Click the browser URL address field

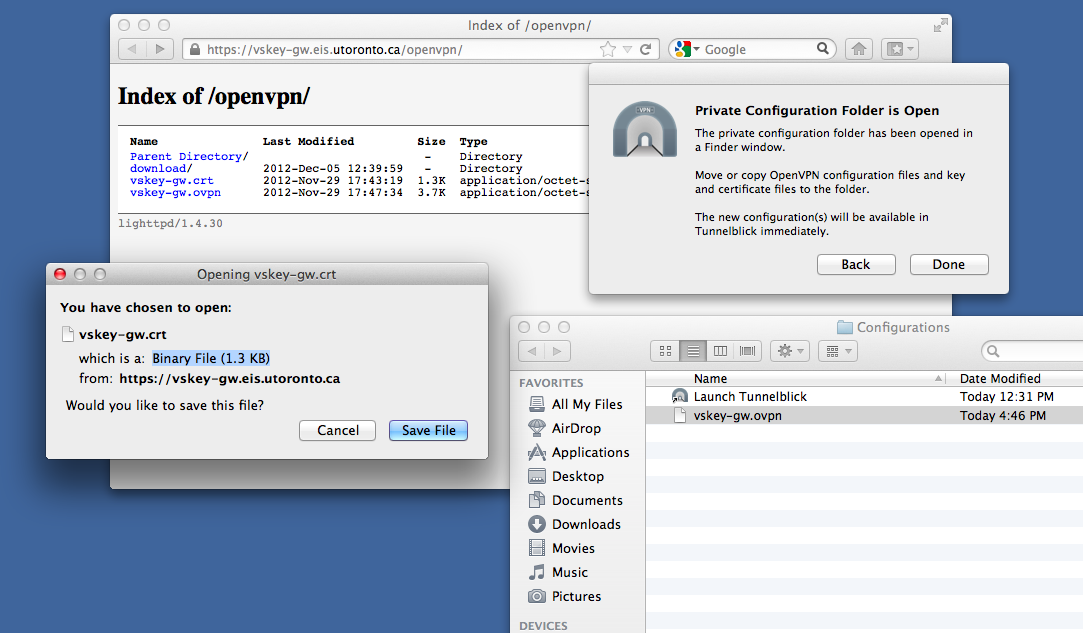[421, 49]
